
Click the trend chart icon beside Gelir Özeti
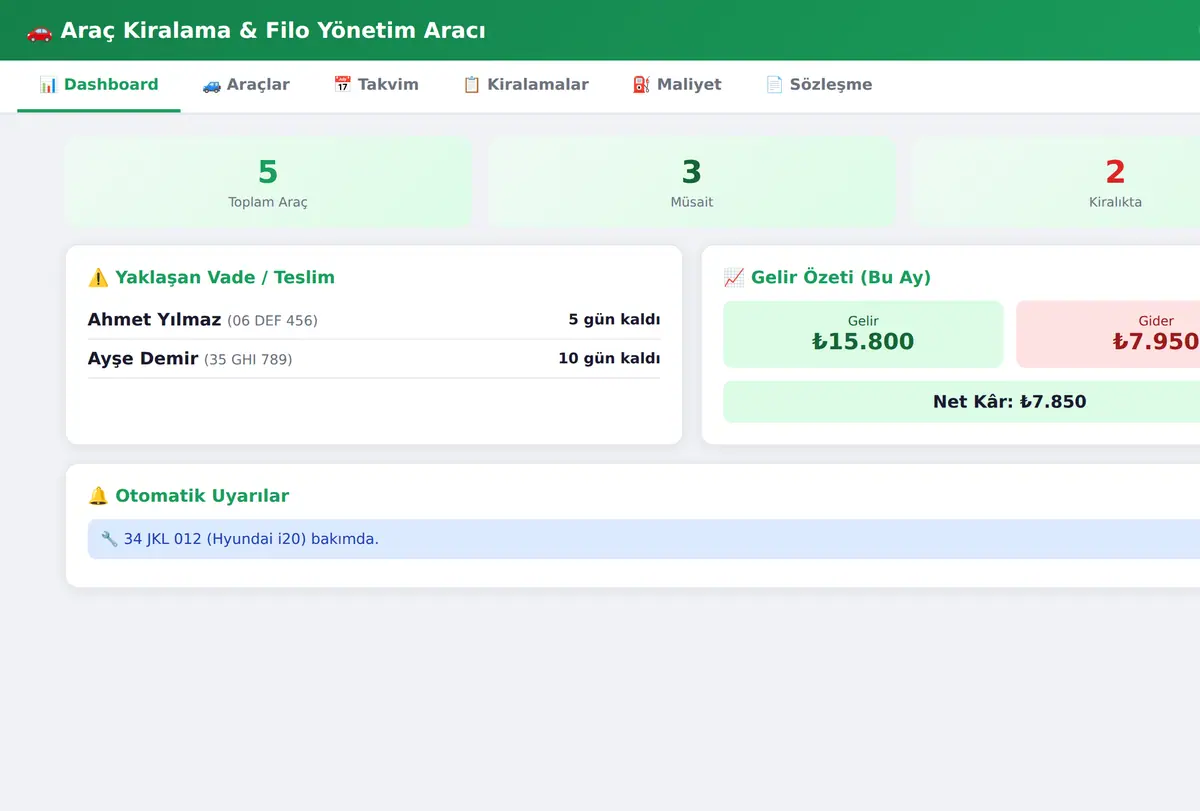coord(734,278)
